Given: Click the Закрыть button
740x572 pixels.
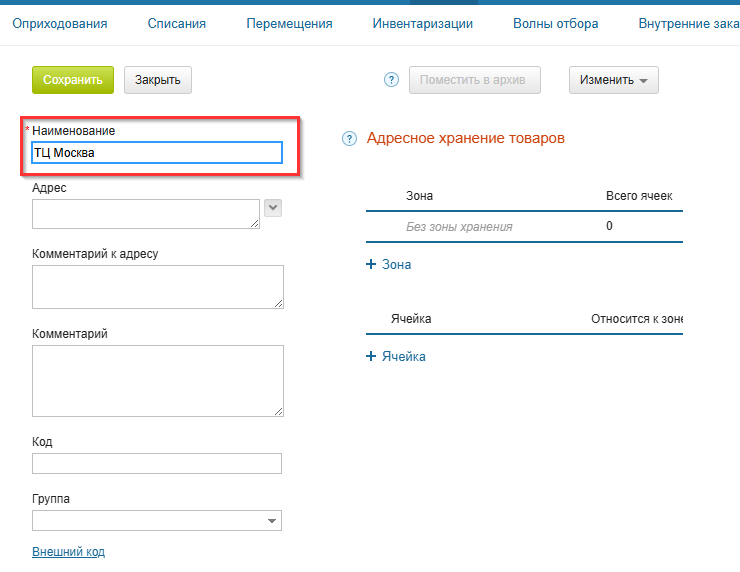Looking at the screenshot, I should point(158,80).
